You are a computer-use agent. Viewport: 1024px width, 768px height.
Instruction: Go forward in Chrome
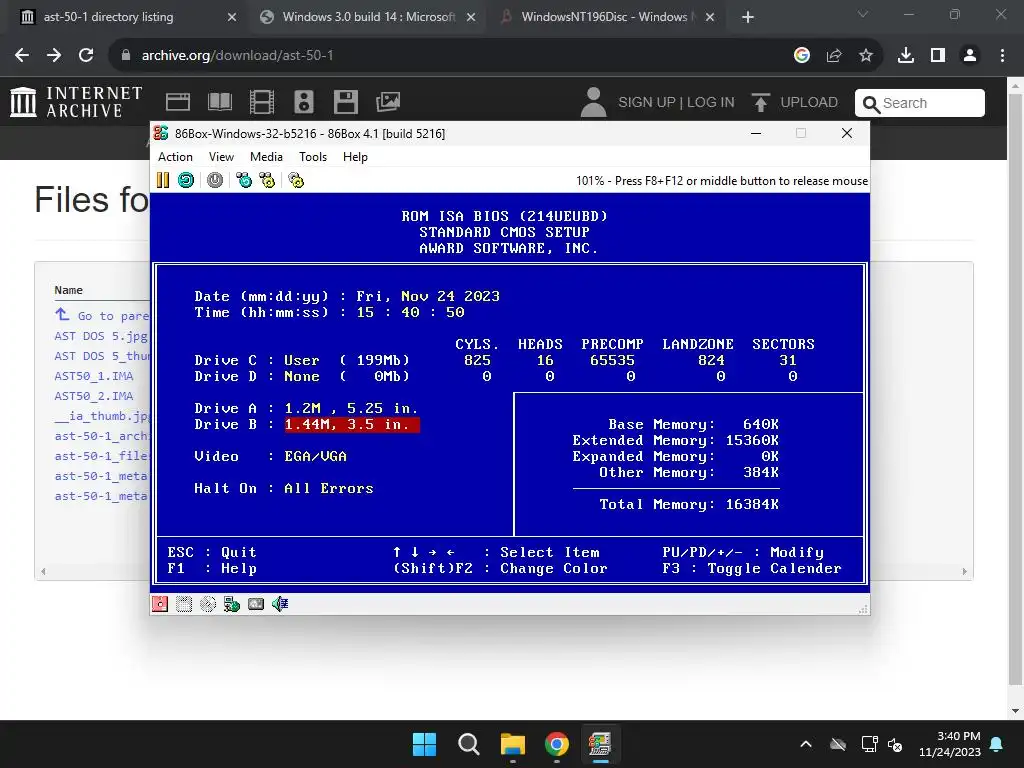pos(54,56)
